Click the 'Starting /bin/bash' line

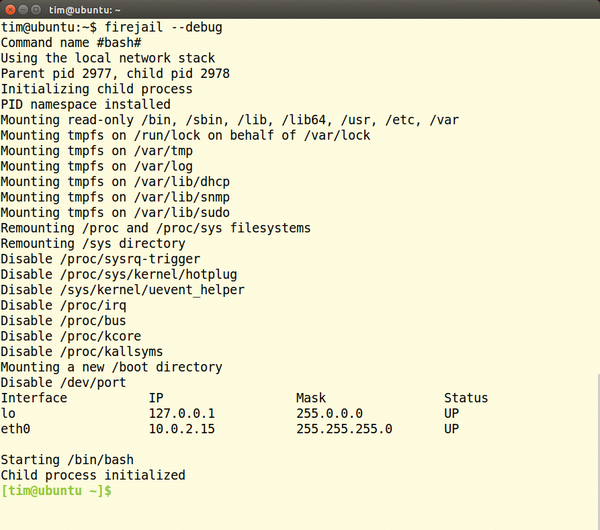(x=67, y=460)
